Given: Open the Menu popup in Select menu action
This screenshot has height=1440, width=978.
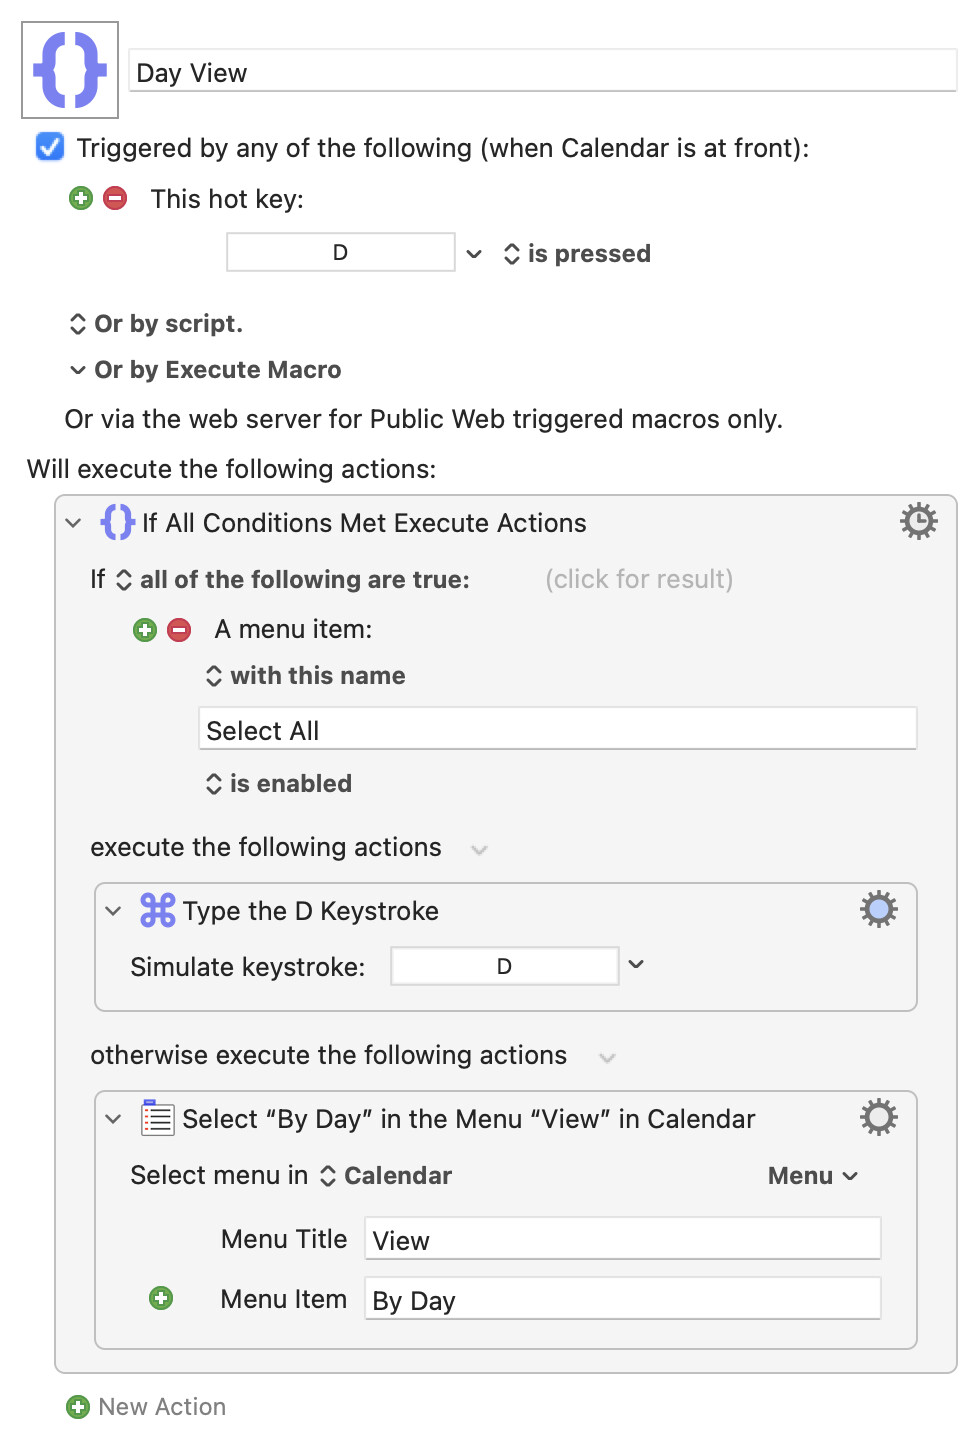Looking at the screenshot, I should click(813, 1176).
